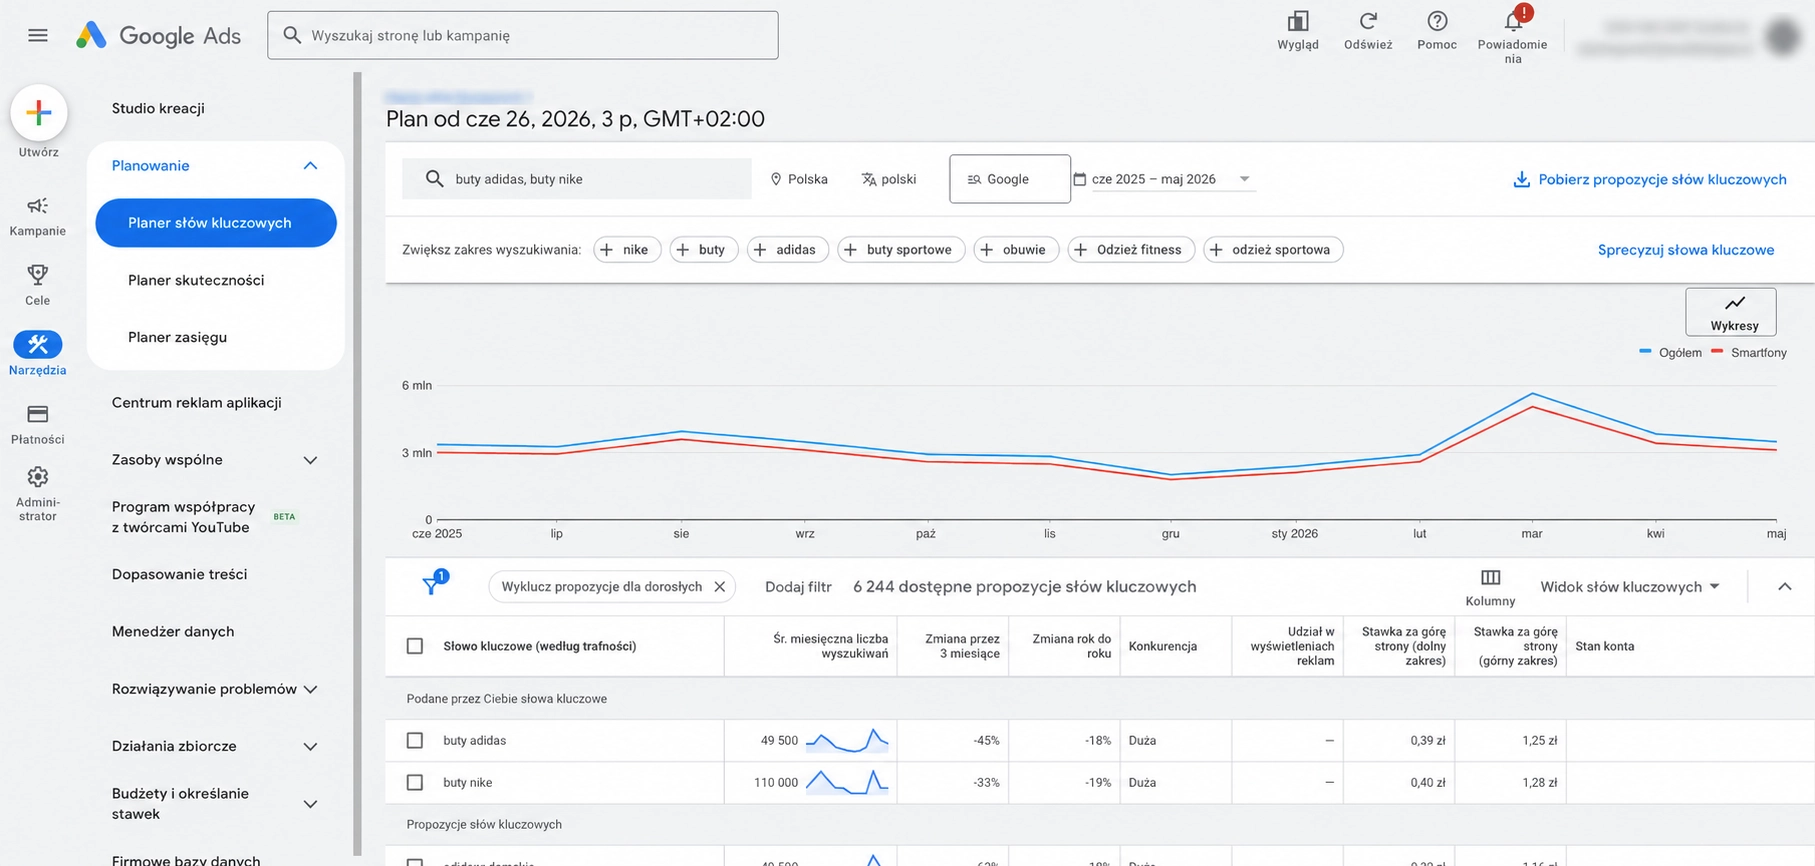Screen dimensions: 1815x866
Task: Add odzież sportowa suggestion chip
Action: coord(1273,250)
